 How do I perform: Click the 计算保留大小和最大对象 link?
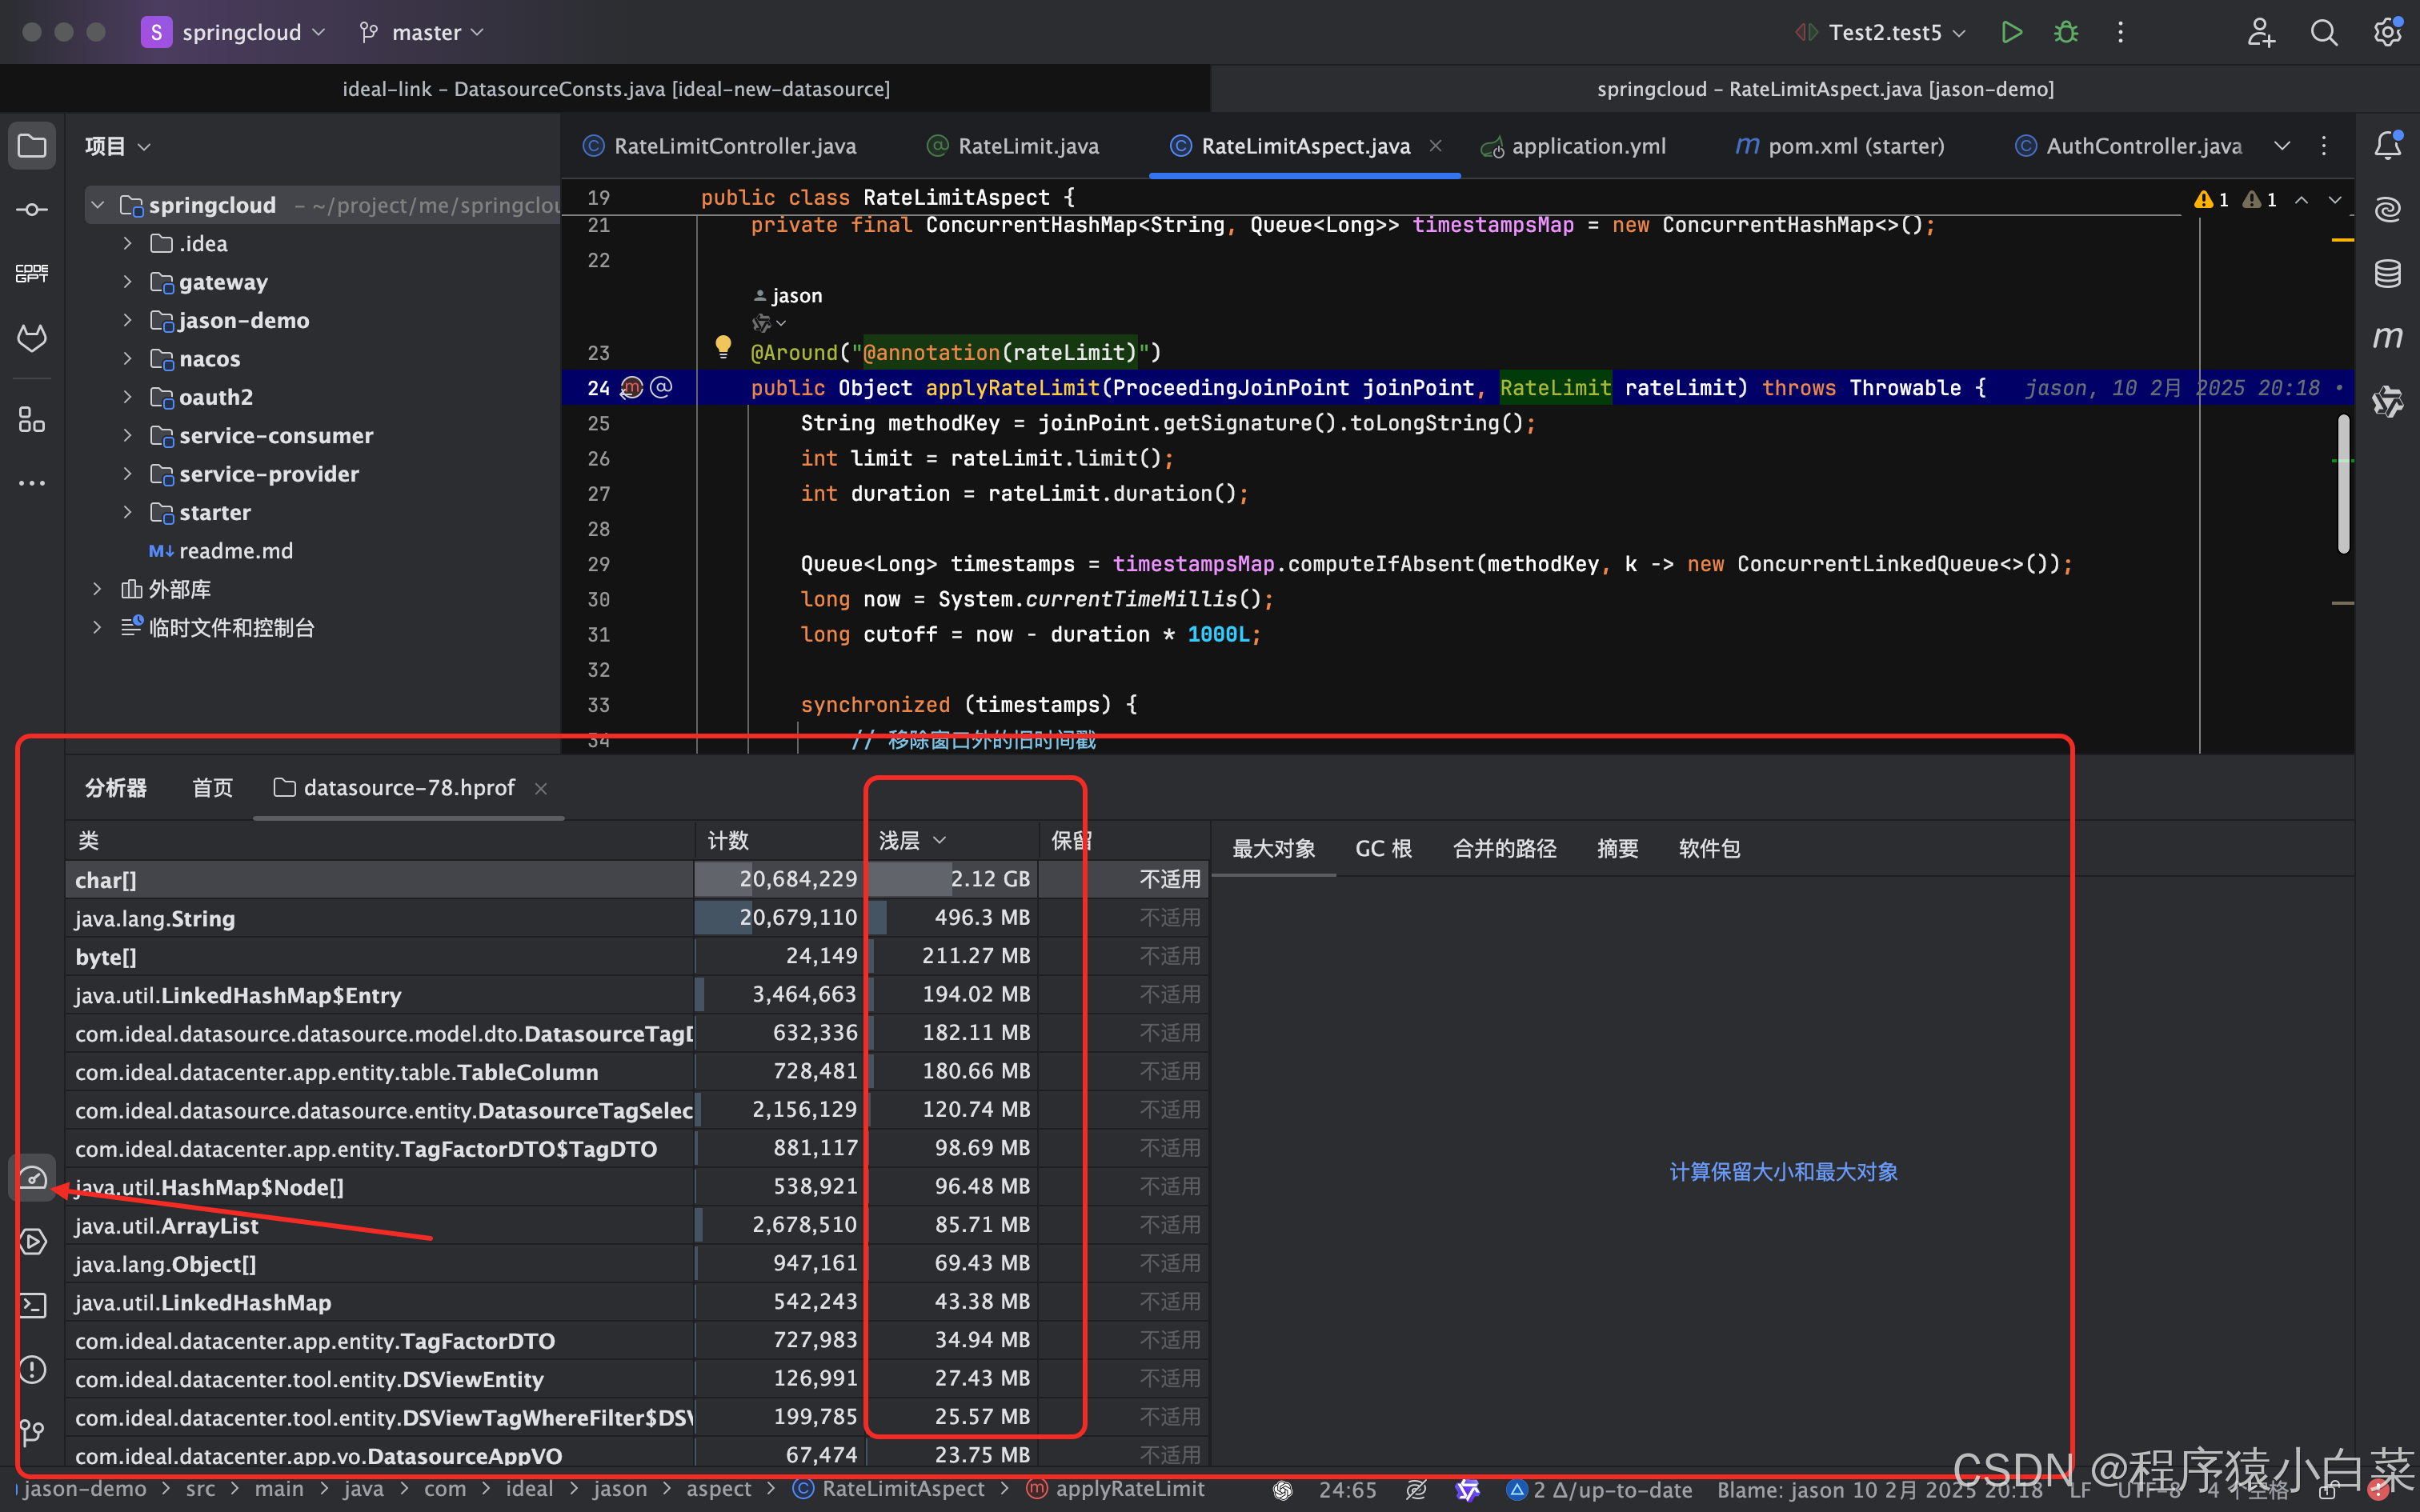(1783, 1171)
